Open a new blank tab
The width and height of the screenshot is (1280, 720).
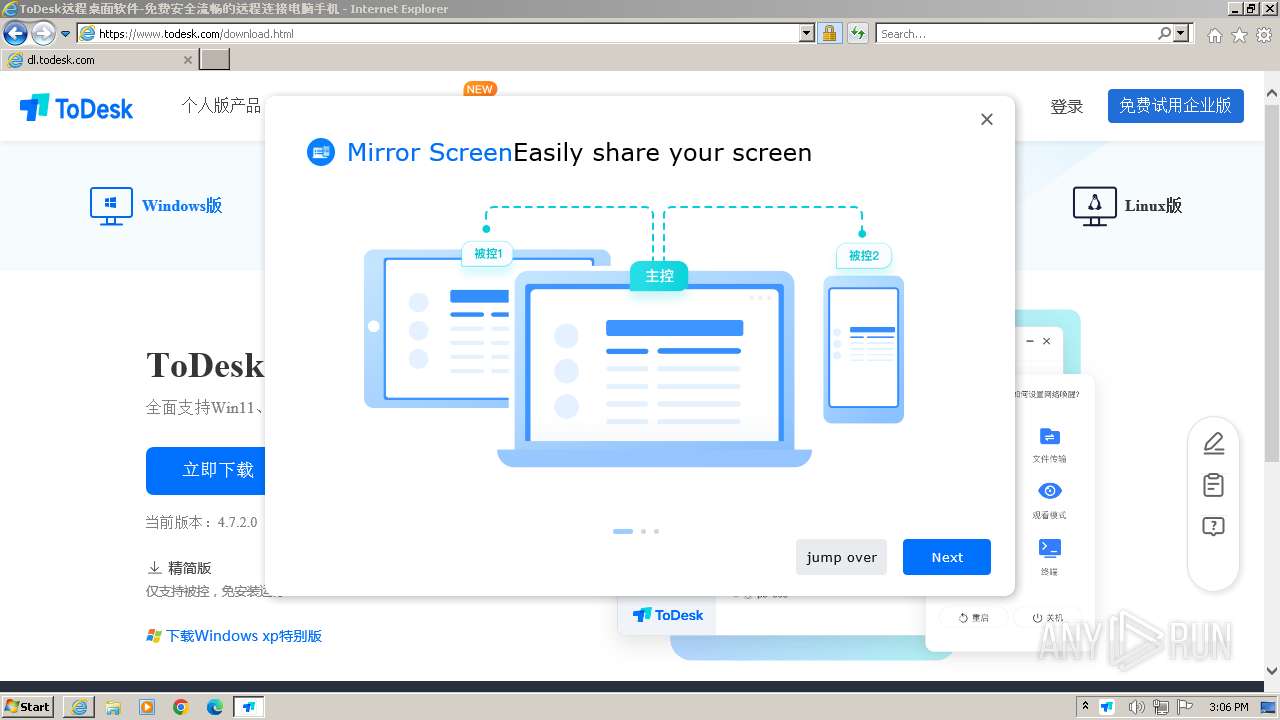click(215, 59)
